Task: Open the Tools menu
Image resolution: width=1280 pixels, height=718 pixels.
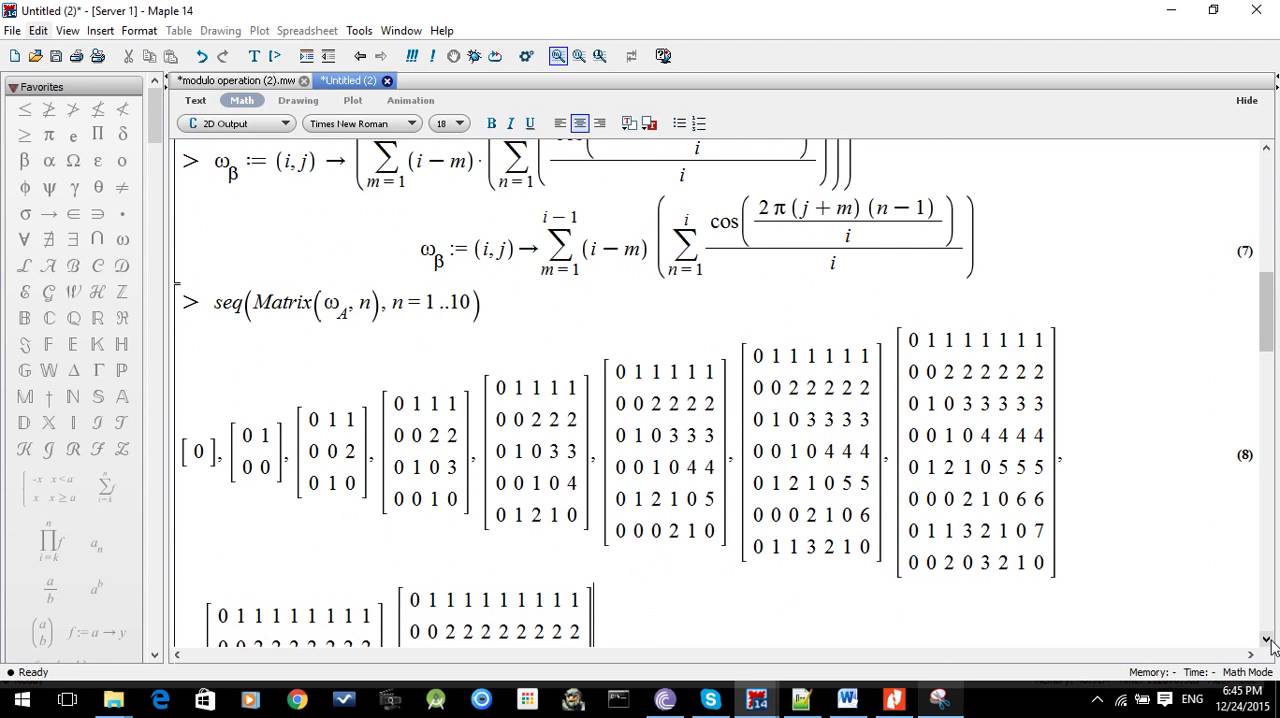Action: coord(359,31)
